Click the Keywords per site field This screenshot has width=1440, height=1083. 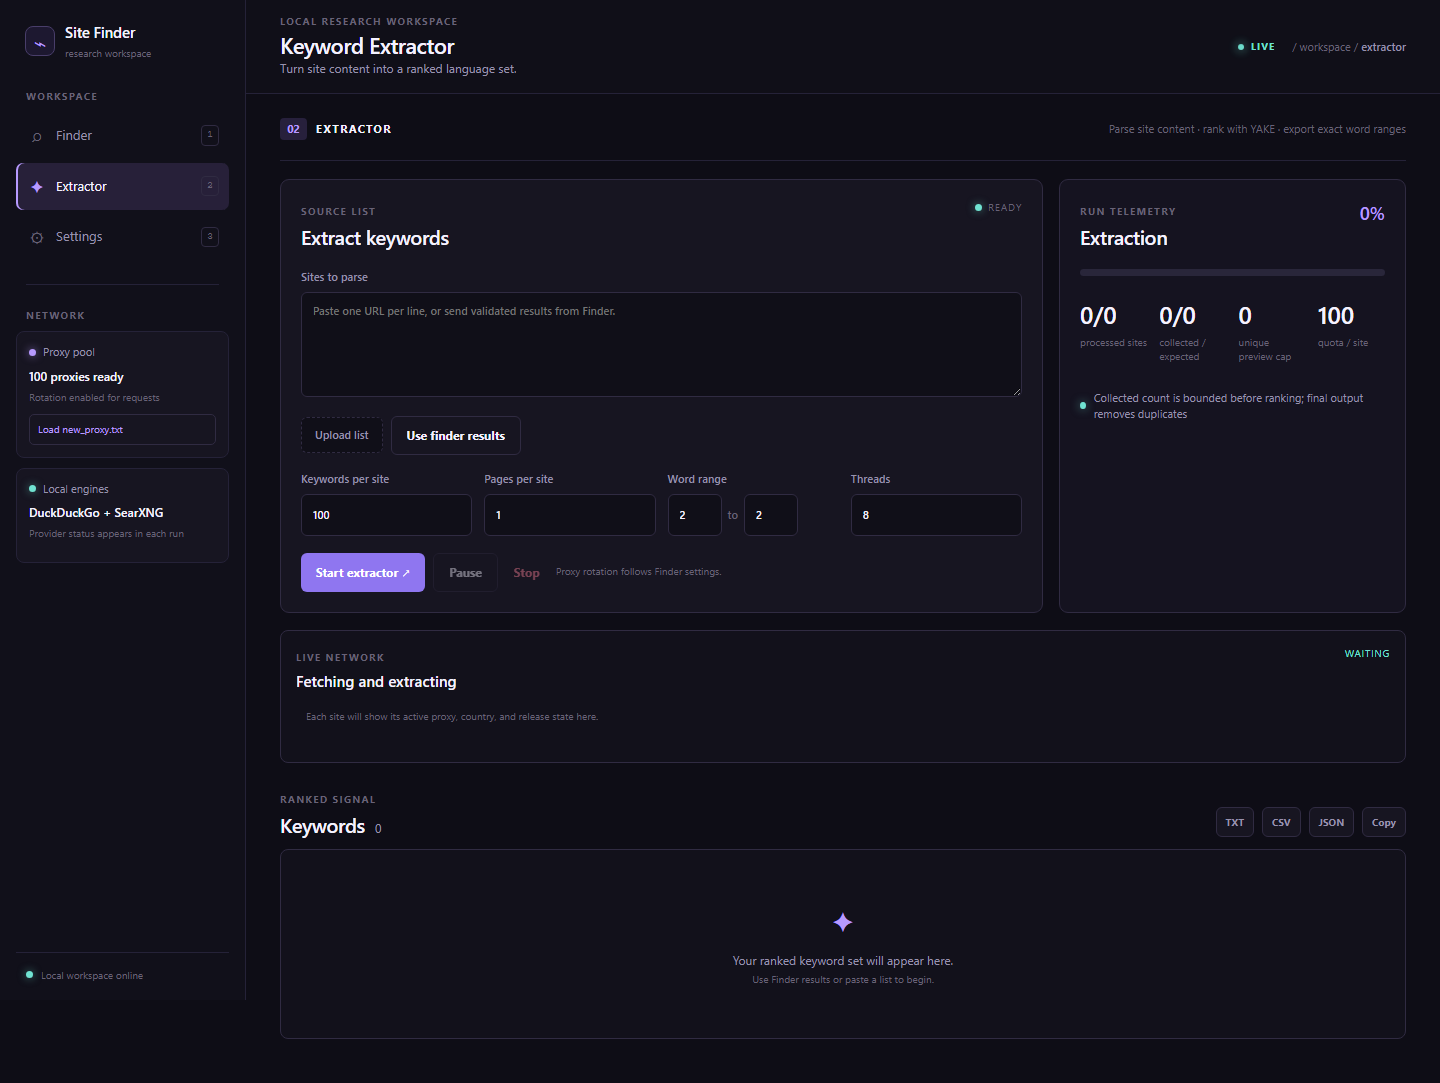pyautogui.click(x=386, y=515)
